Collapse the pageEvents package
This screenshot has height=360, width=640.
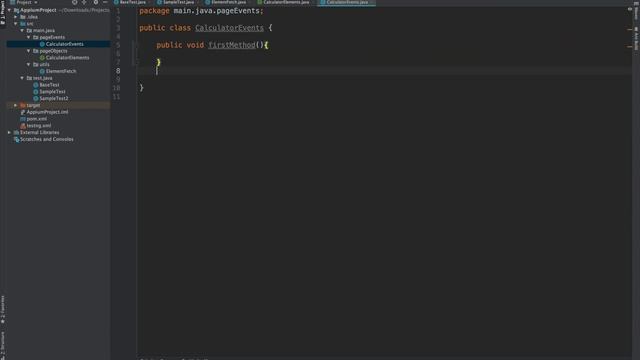[x=29, y=37]
